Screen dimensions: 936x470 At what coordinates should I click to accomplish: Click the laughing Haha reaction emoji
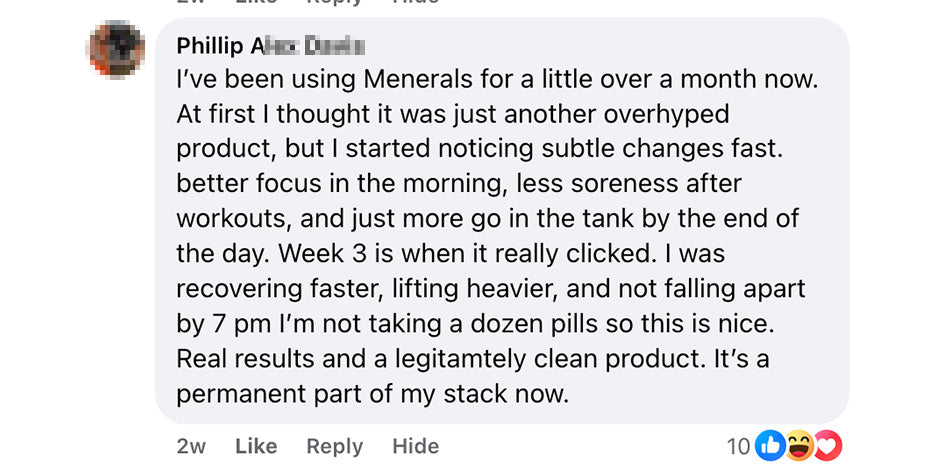point(799,446)
